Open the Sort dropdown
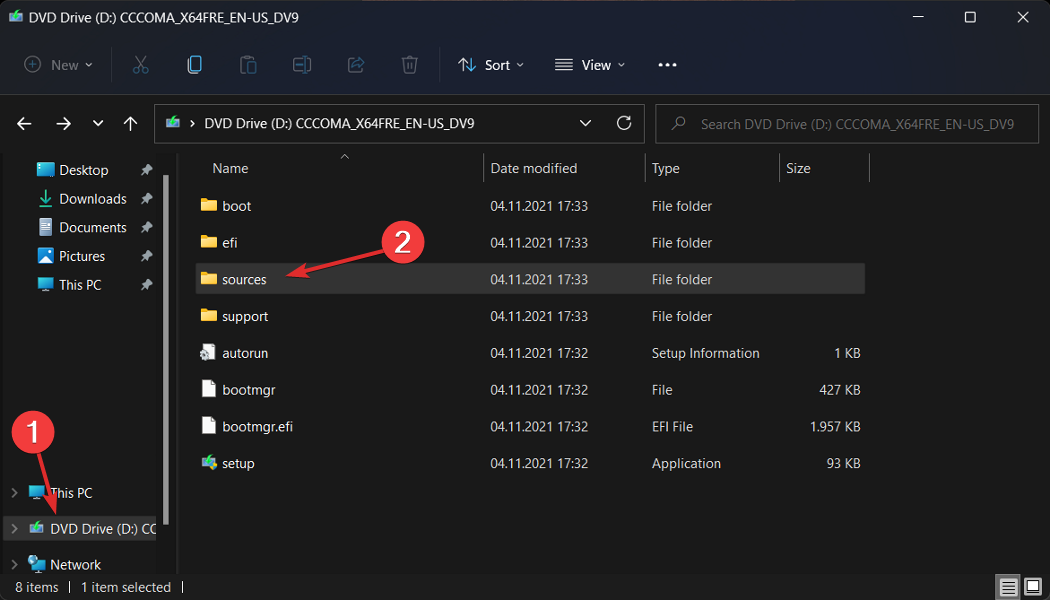The height and width of the screenshot is (600, 1050). (x=491, y=64)
